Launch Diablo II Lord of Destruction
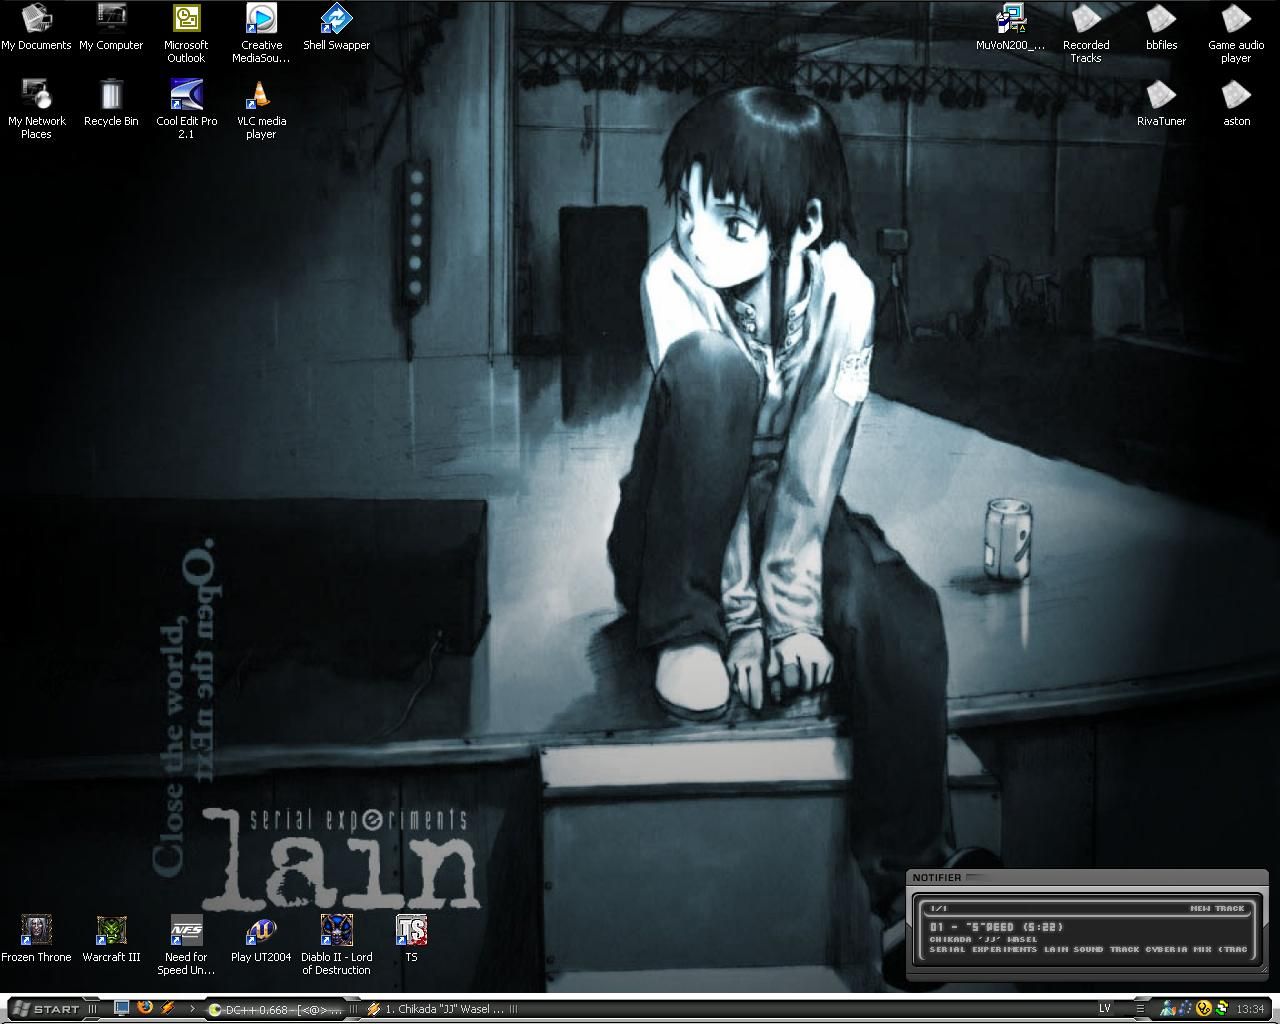This screenshot has height=1024, width=1280. tap(336, 945)
